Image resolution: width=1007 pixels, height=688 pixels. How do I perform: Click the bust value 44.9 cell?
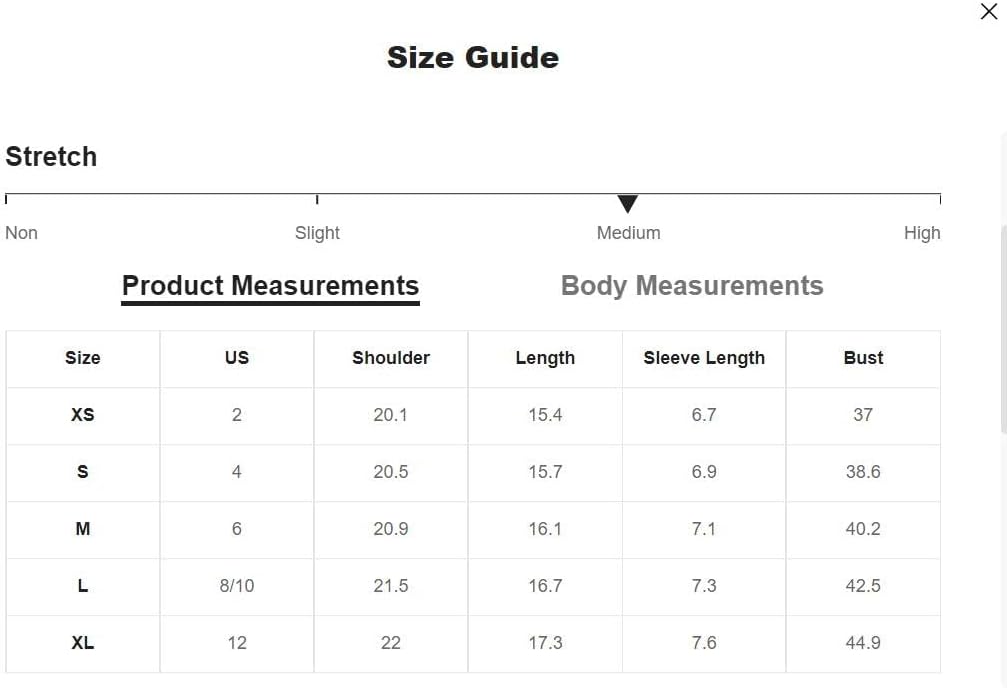(x=863, y=643)
